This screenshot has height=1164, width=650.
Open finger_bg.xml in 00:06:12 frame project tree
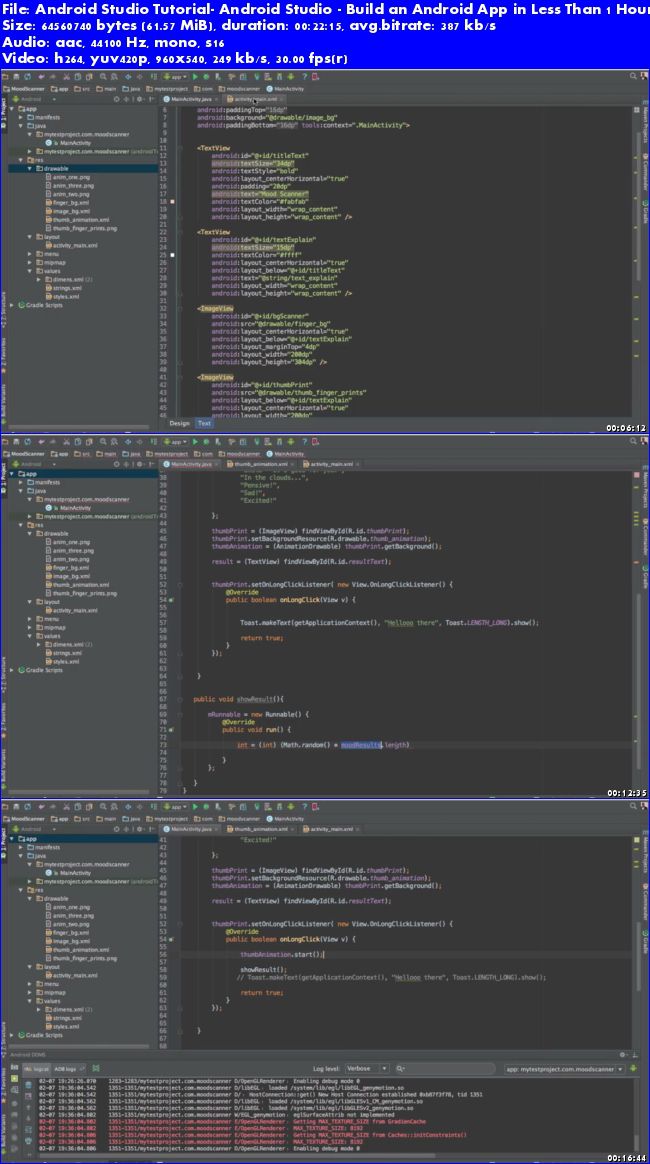[x=71, y=203]
